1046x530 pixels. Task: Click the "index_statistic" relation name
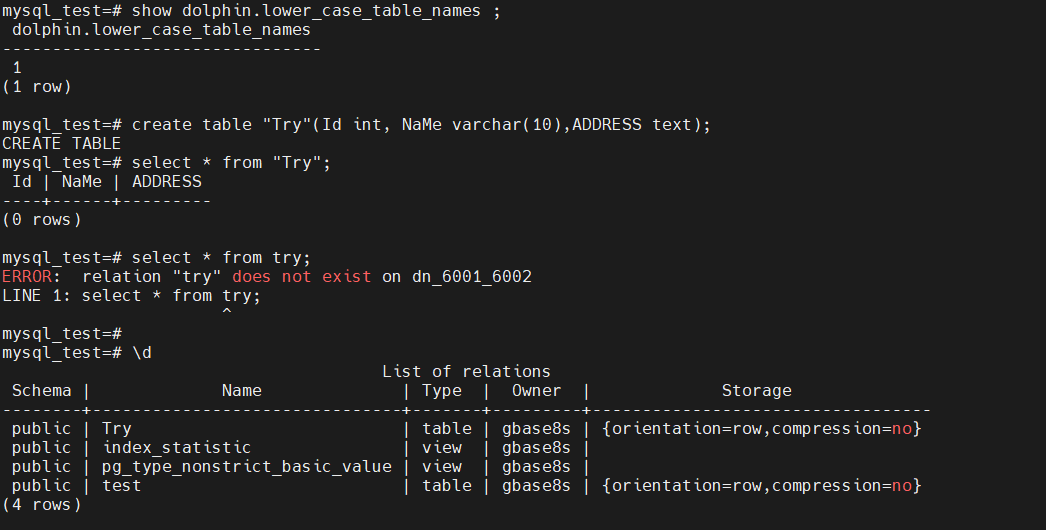(177, 448)
